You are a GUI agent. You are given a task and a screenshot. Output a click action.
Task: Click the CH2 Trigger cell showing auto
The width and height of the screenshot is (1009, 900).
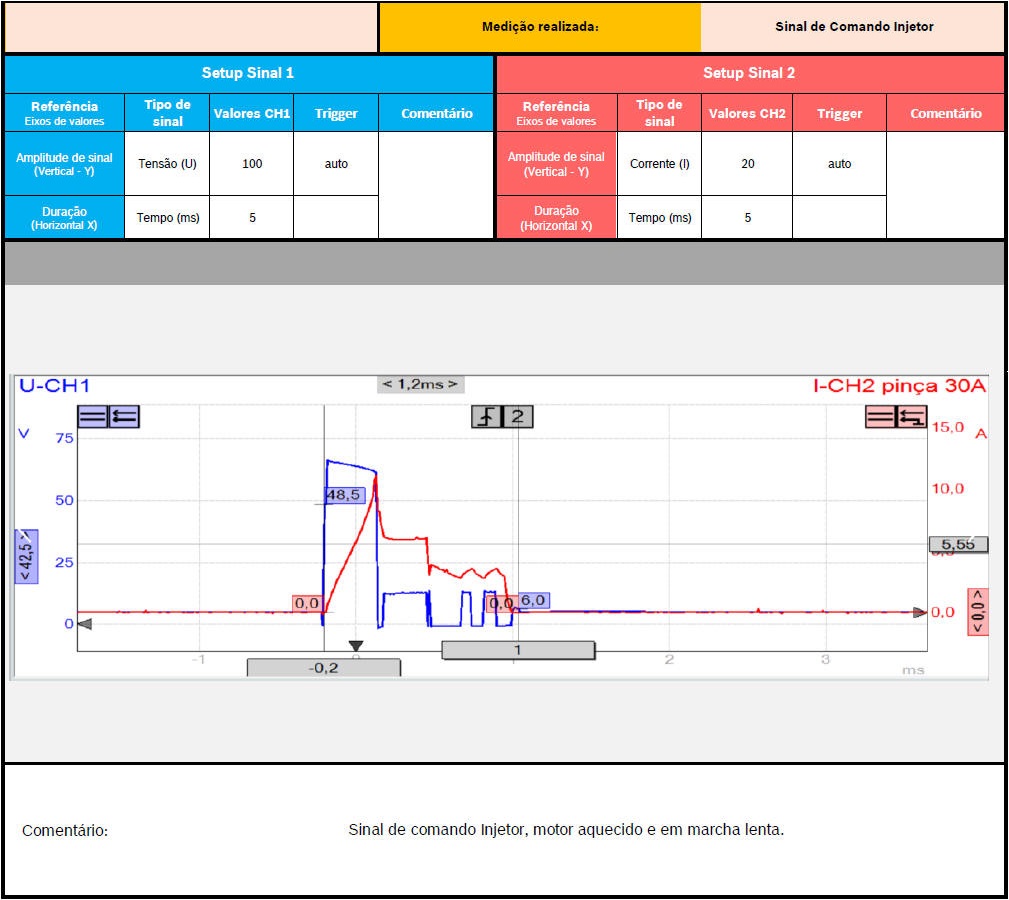tap(839, 163)
